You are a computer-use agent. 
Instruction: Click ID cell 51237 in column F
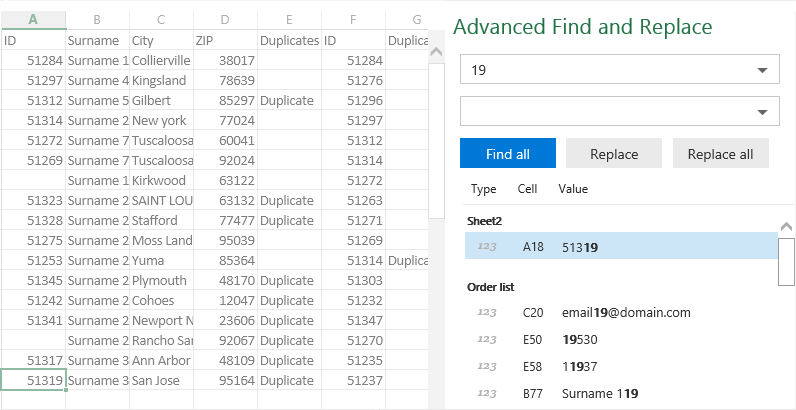point(353,381)
